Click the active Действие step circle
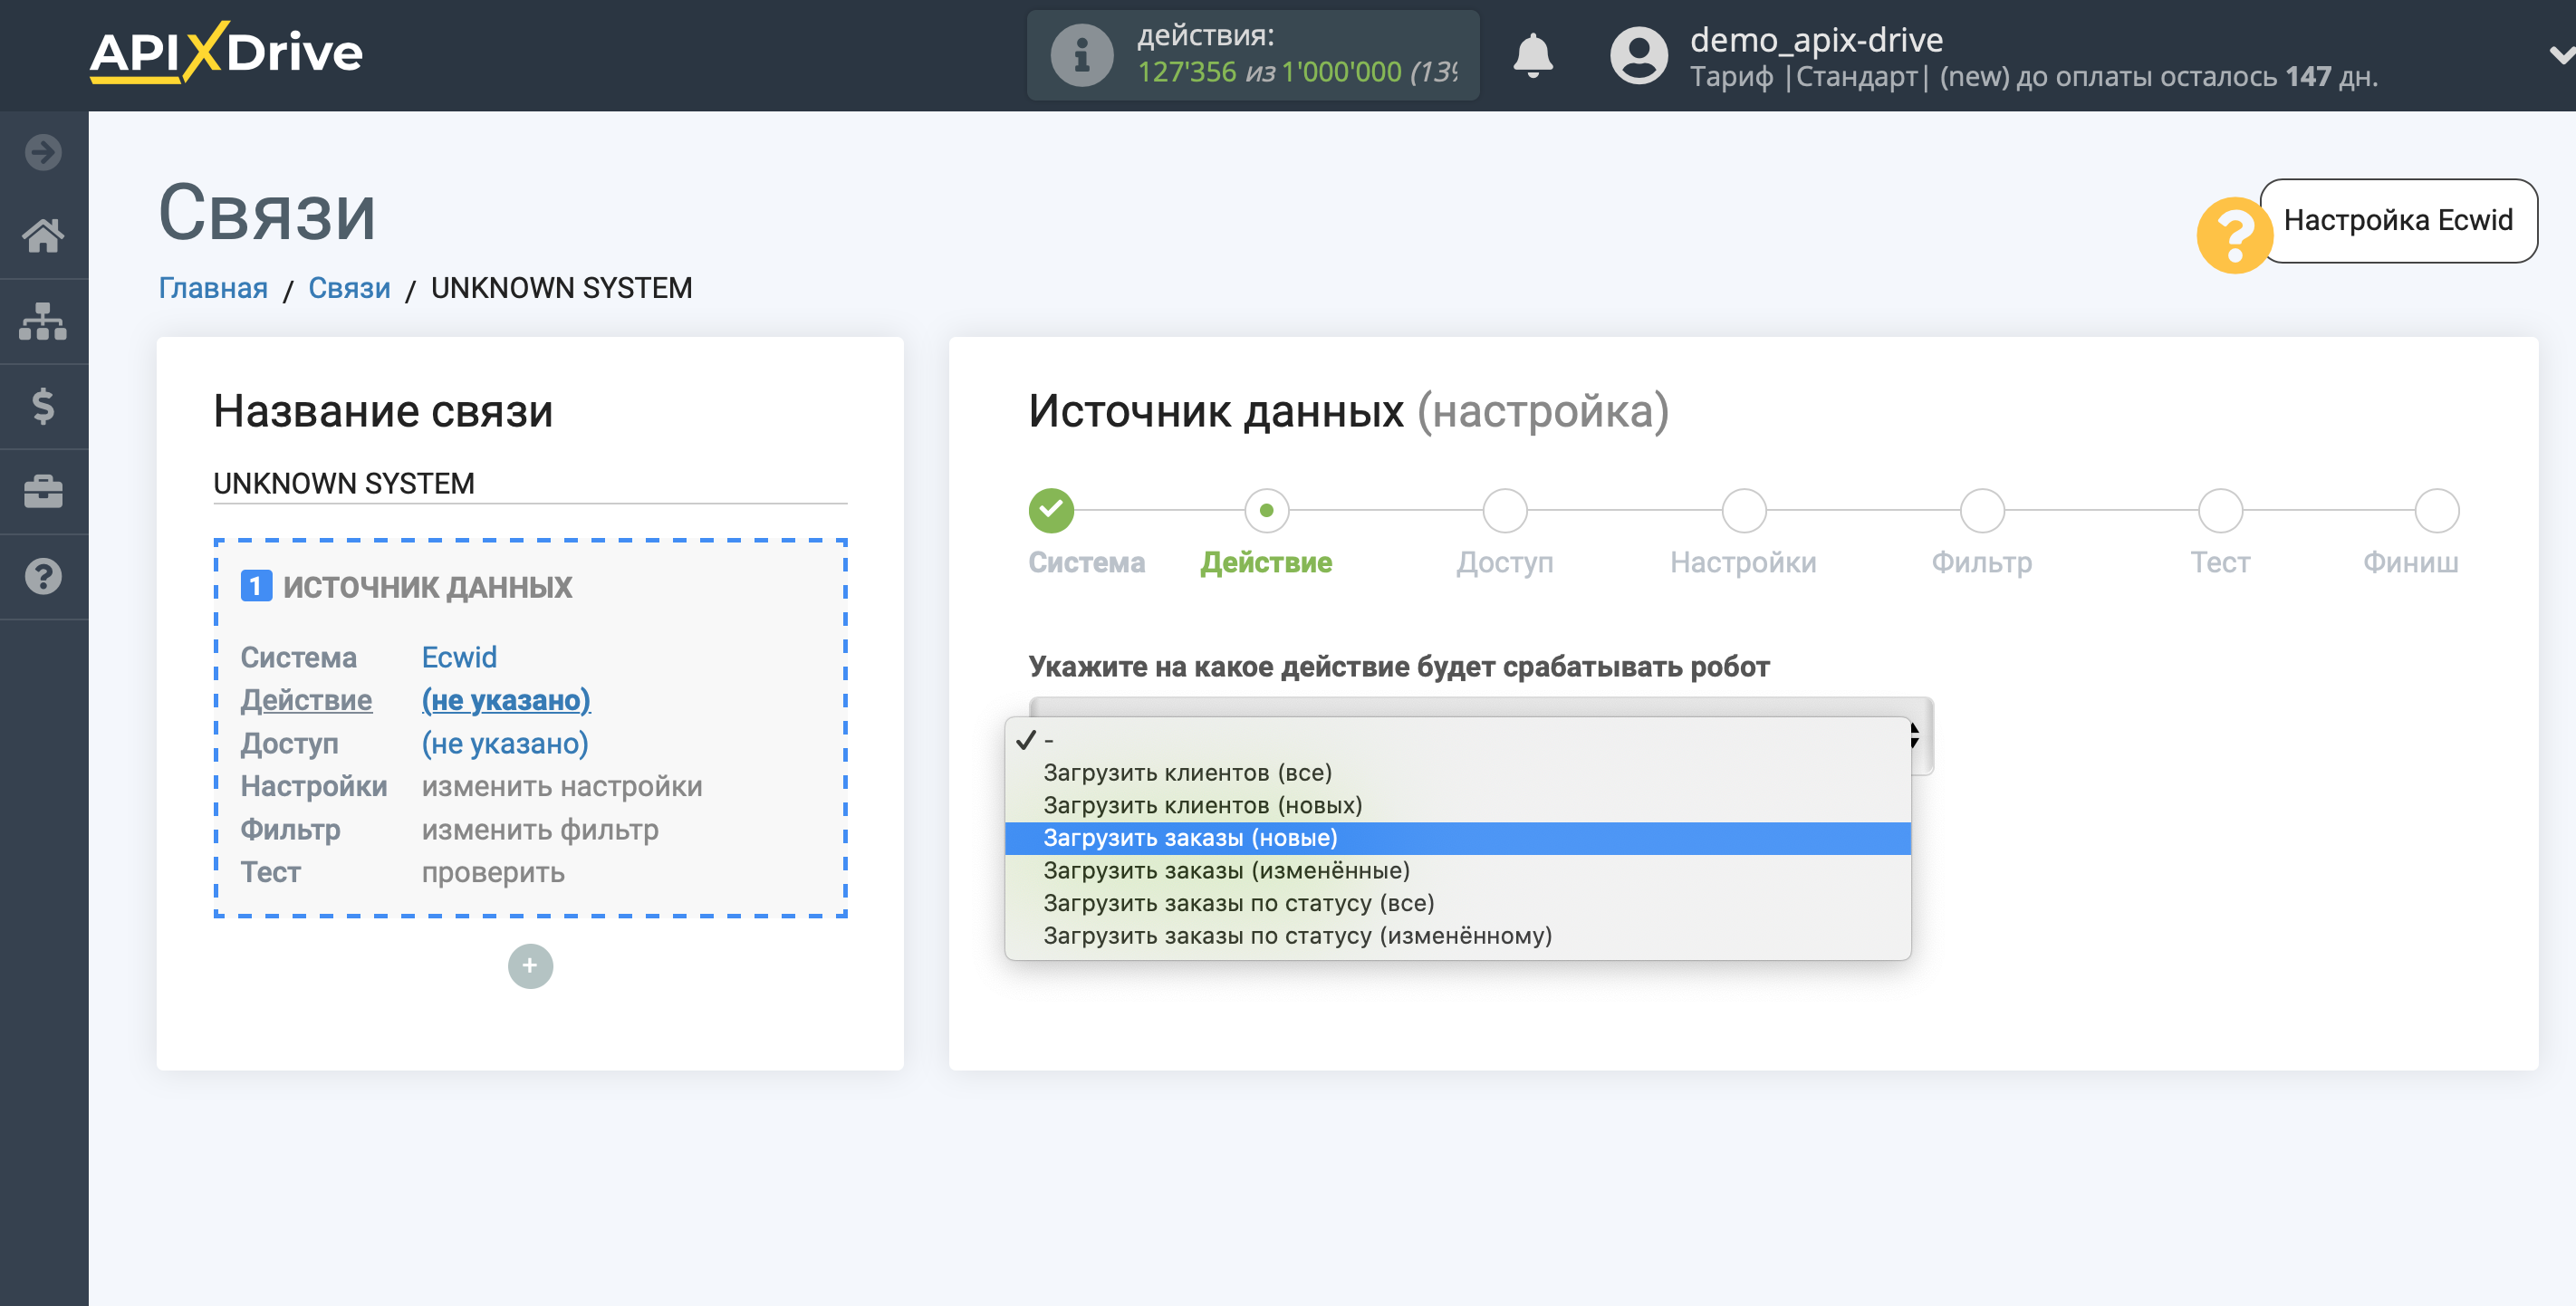 click(x=1266, y=510)
